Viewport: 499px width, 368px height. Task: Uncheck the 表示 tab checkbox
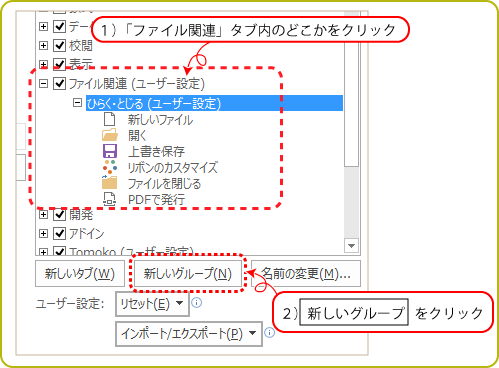[x=60, y=64]
